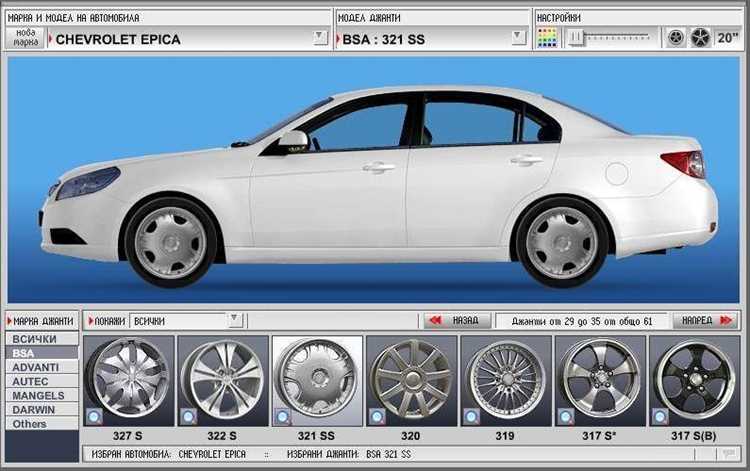The image size is (750, 471).
Task: Zoom the 317 S(B) wheel magnifier icon
Action: click(x=660, y=416)
